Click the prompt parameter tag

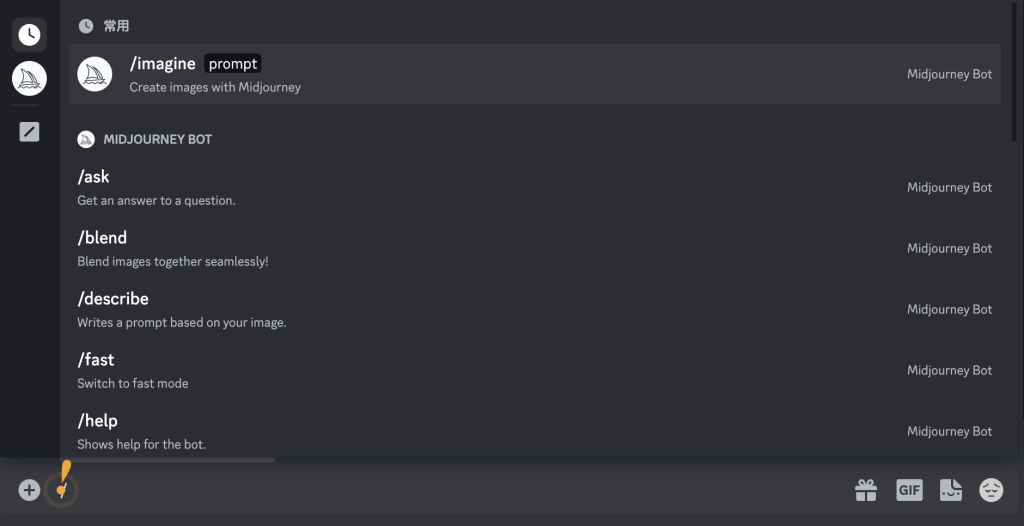232,63
